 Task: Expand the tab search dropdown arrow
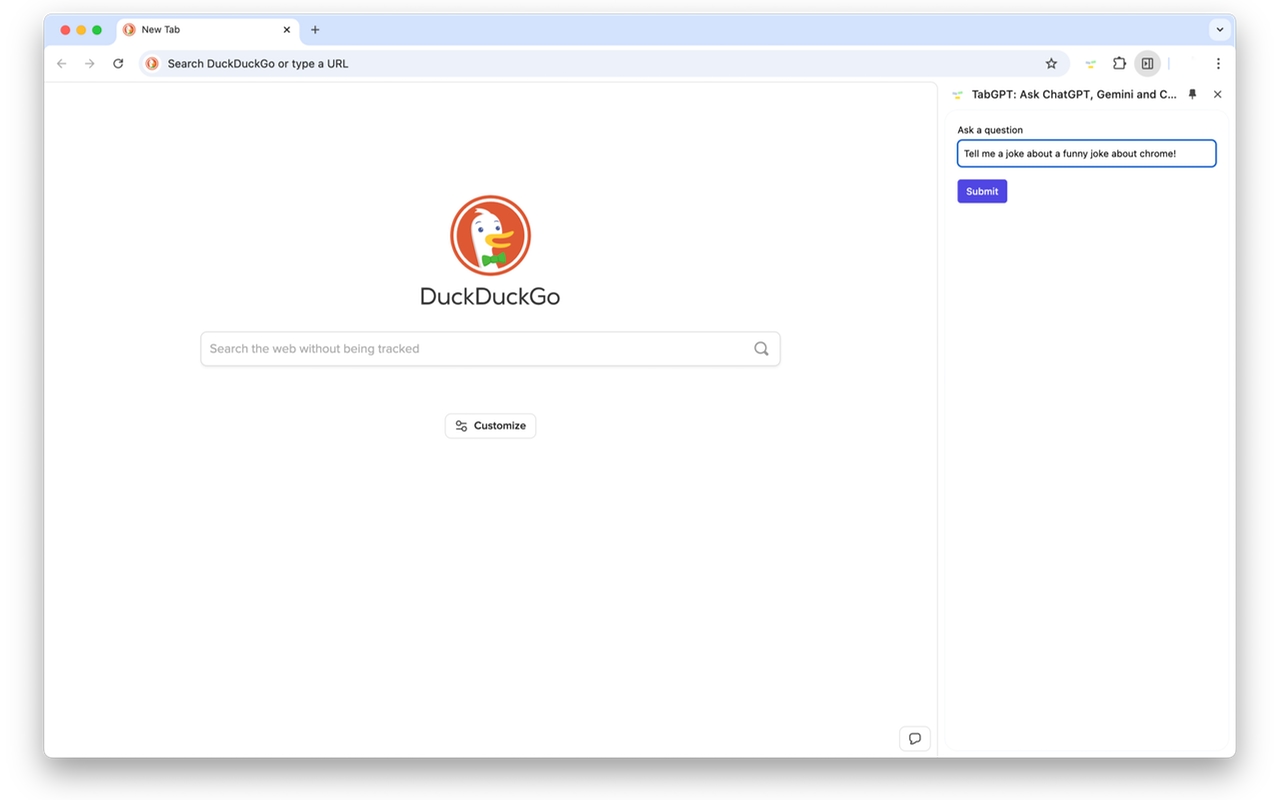click(1220, 30)
